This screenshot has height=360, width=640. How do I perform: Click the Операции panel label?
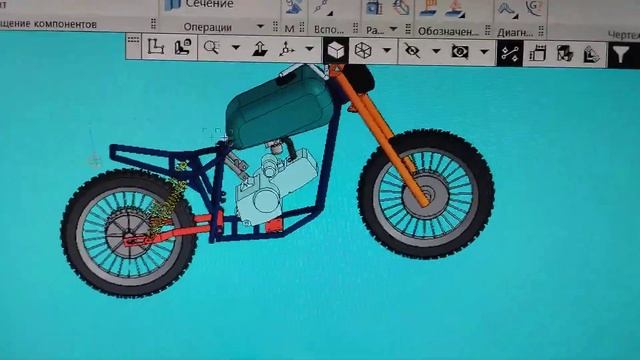point(207,27)
